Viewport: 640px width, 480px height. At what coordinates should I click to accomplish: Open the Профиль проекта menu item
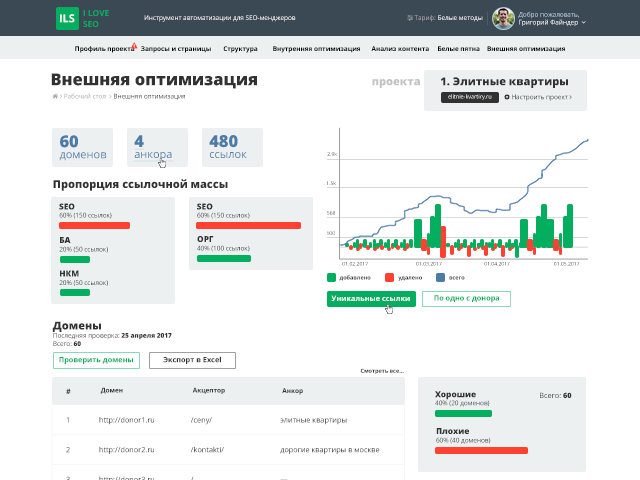click(104, 49)
